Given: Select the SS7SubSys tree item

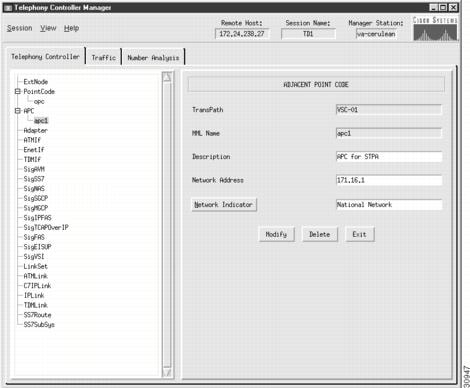Looking at the screenshot, I should [39, 324].
